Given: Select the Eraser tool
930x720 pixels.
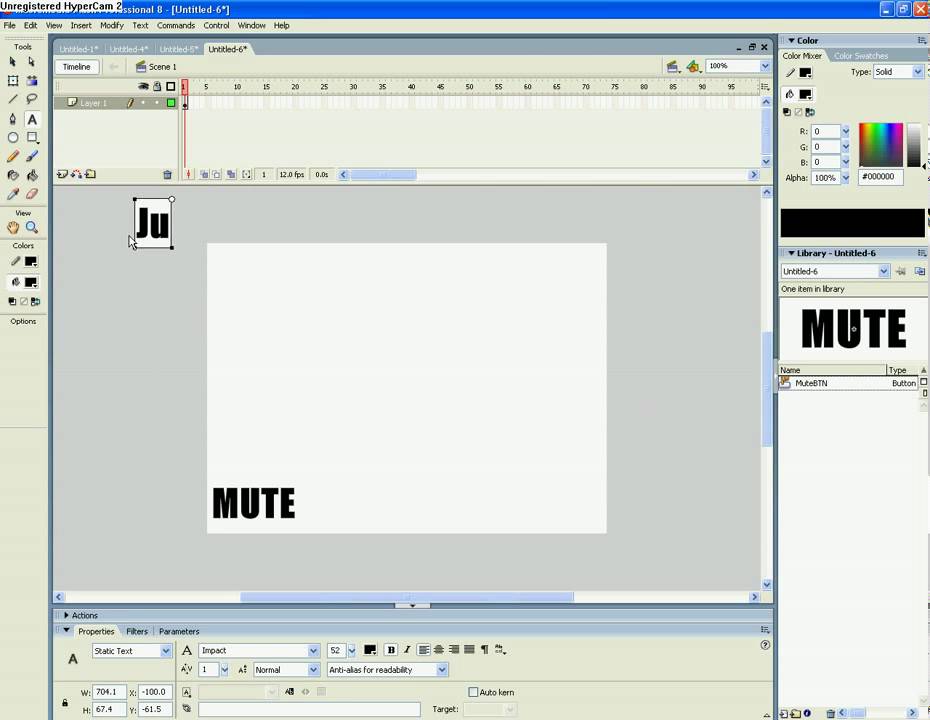Looking at the screenshot, I should click(x=32, y=194).
